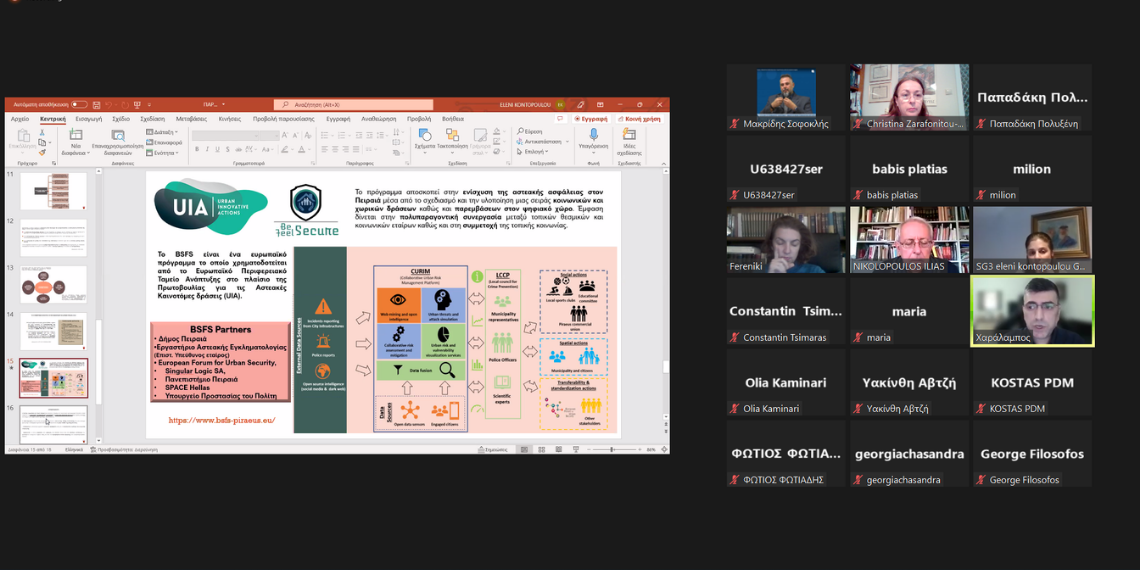
Task: Toggle Bold text formatting
Action: pyautogui.click(x=197, y=149)
